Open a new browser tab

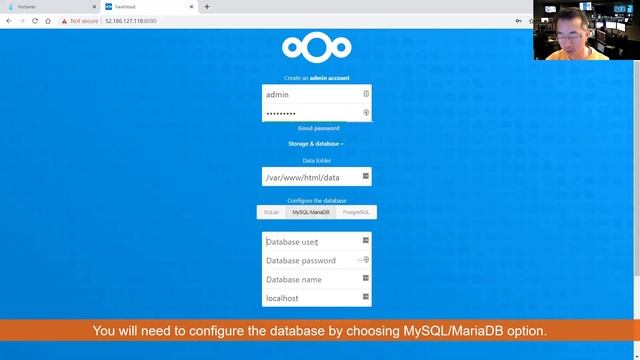pos(207,7)
